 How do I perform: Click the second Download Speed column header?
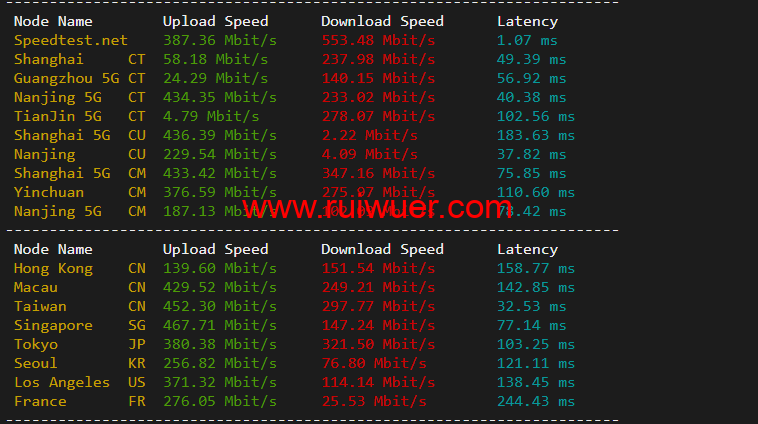click(382, 249)
